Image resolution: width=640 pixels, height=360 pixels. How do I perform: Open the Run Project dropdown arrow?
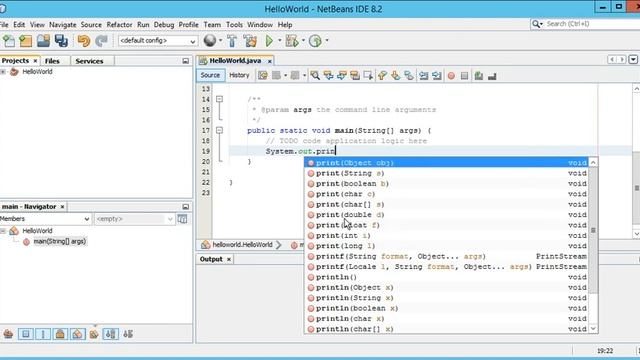(280, 40)
